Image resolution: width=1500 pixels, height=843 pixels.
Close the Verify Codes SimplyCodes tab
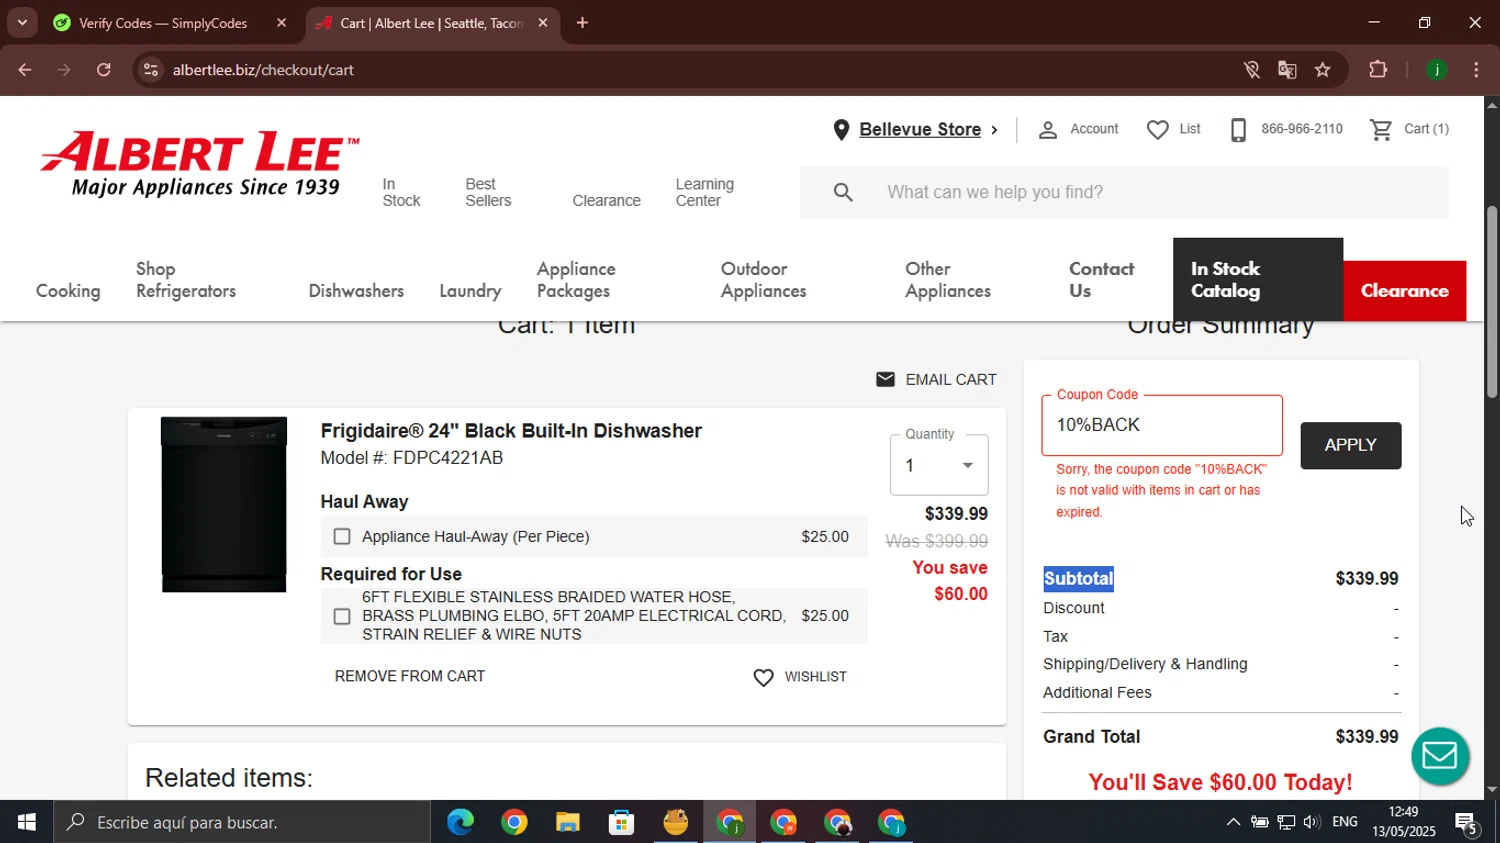coord(281,23)
